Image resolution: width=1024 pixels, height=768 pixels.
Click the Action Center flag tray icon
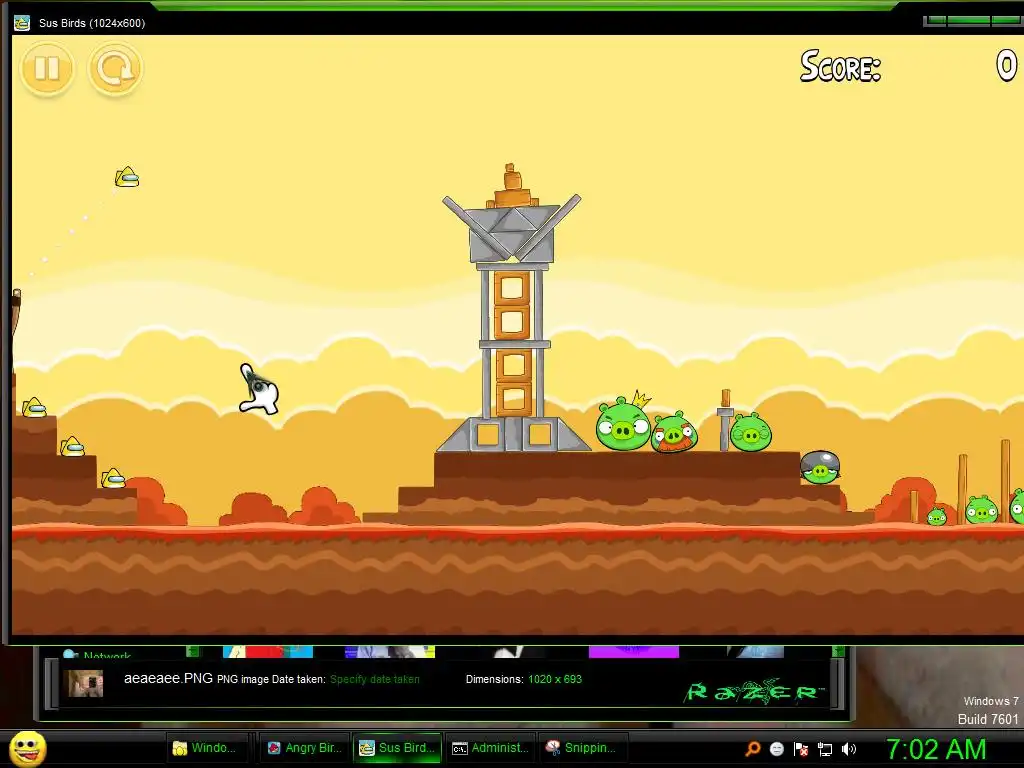pyautogui.click(x=801, y=749)
